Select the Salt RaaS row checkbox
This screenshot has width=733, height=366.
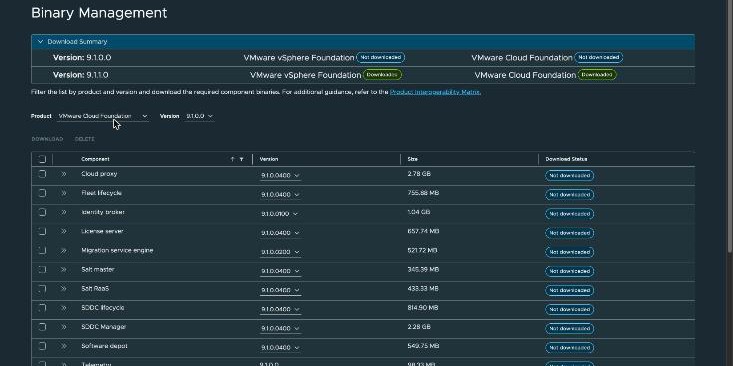(42, 289)
